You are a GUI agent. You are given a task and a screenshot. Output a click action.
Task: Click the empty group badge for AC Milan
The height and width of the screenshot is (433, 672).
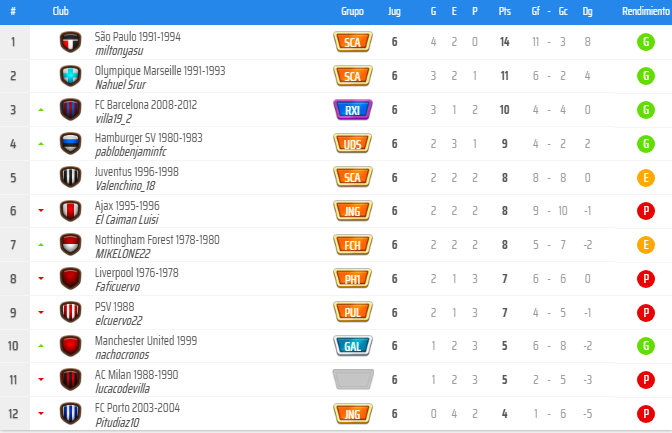[x=352, y=379]
